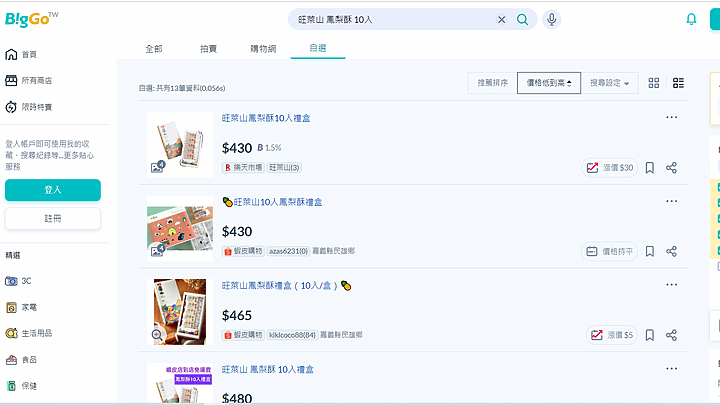Switch to grid view layout
The height and width of the screenshot is (405, 720).
653,83
